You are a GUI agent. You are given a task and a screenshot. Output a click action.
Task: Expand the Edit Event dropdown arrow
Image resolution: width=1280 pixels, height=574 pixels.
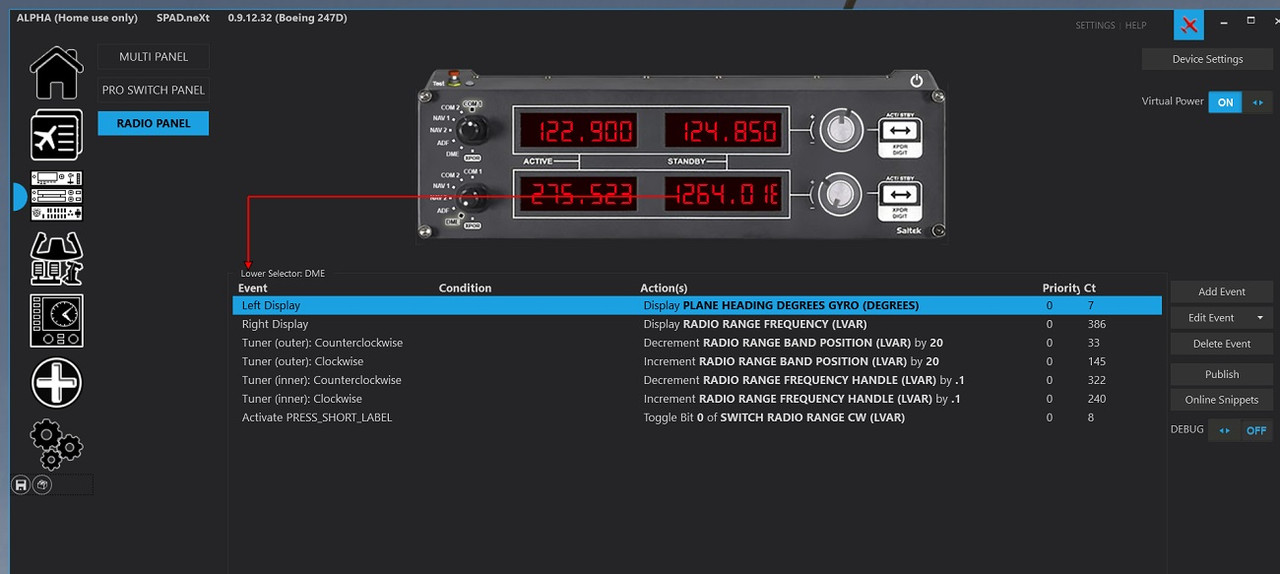[1261, 318]
